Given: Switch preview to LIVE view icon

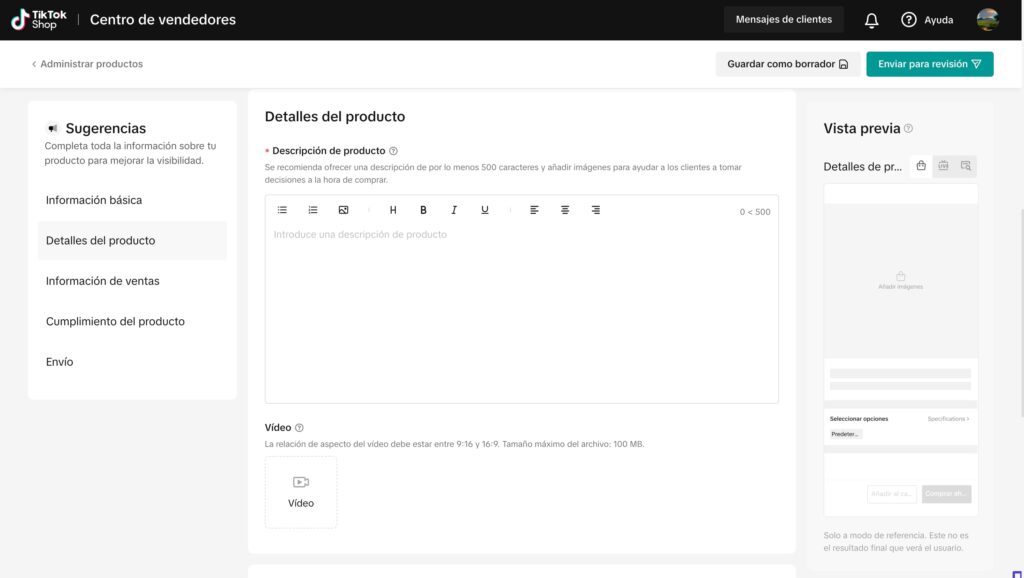Looking at the screenshot, I should click(x=943, y=166).
